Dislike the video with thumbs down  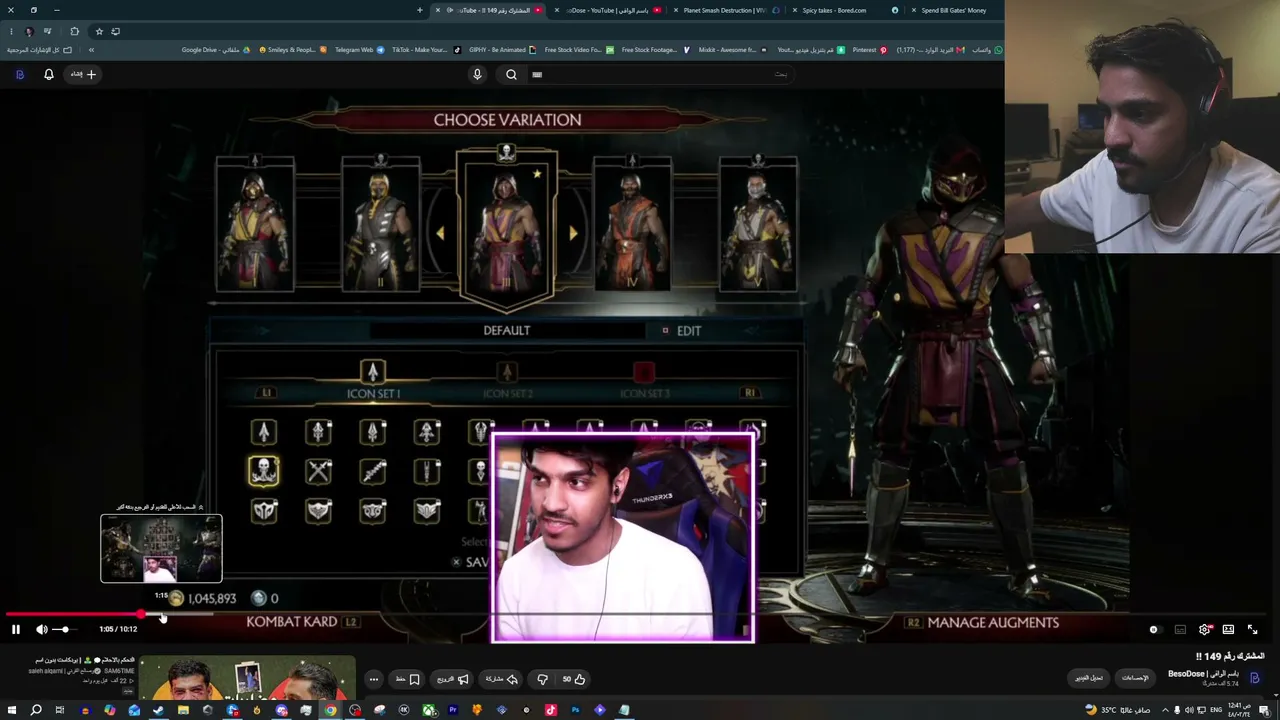(x=543, y=679)
